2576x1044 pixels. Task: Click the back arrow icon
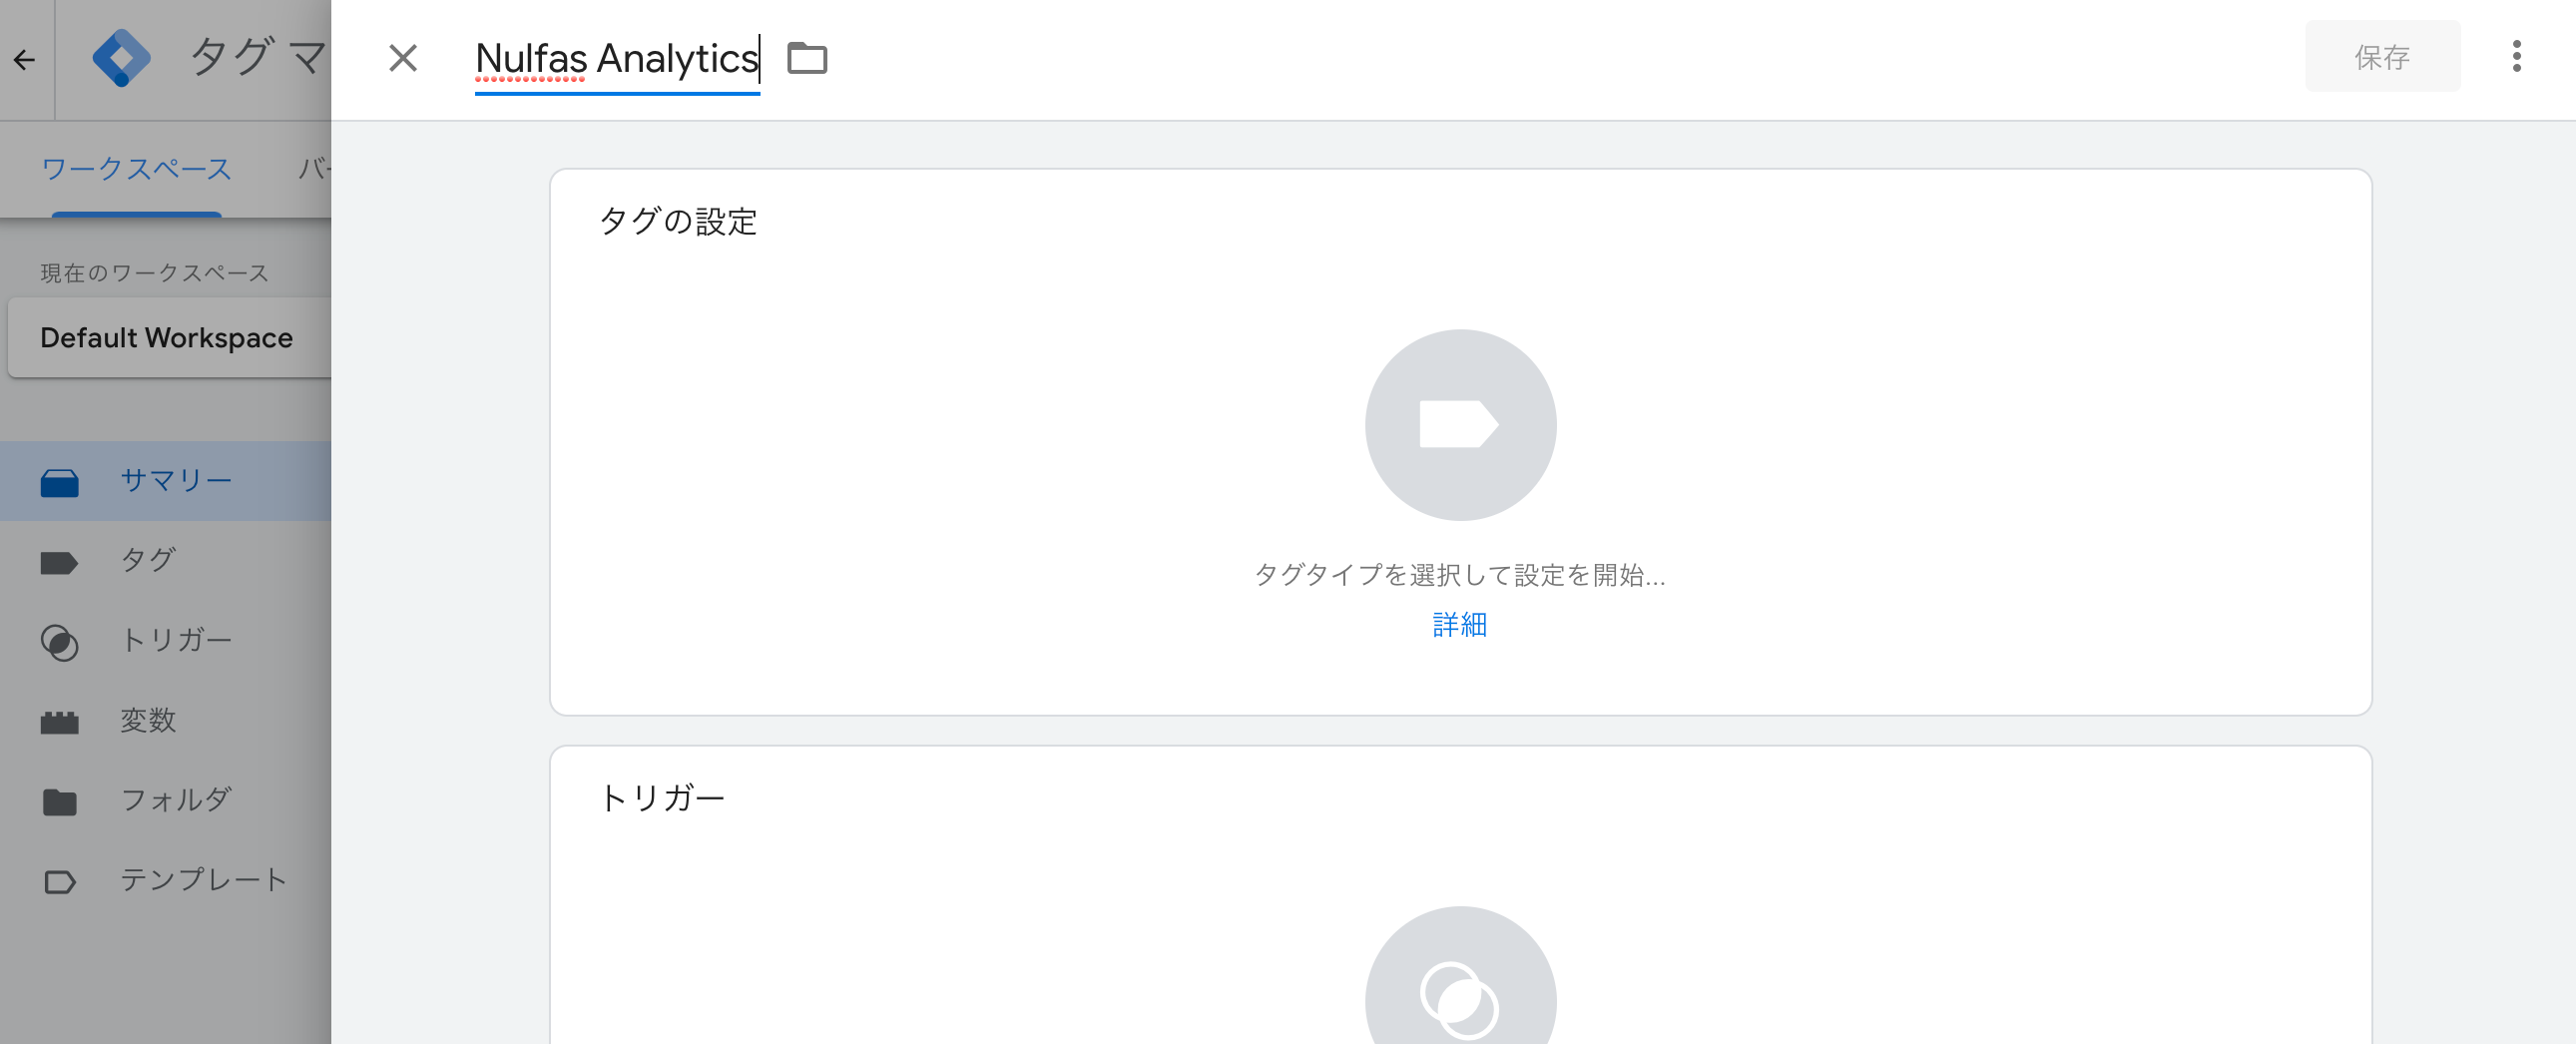25,60
